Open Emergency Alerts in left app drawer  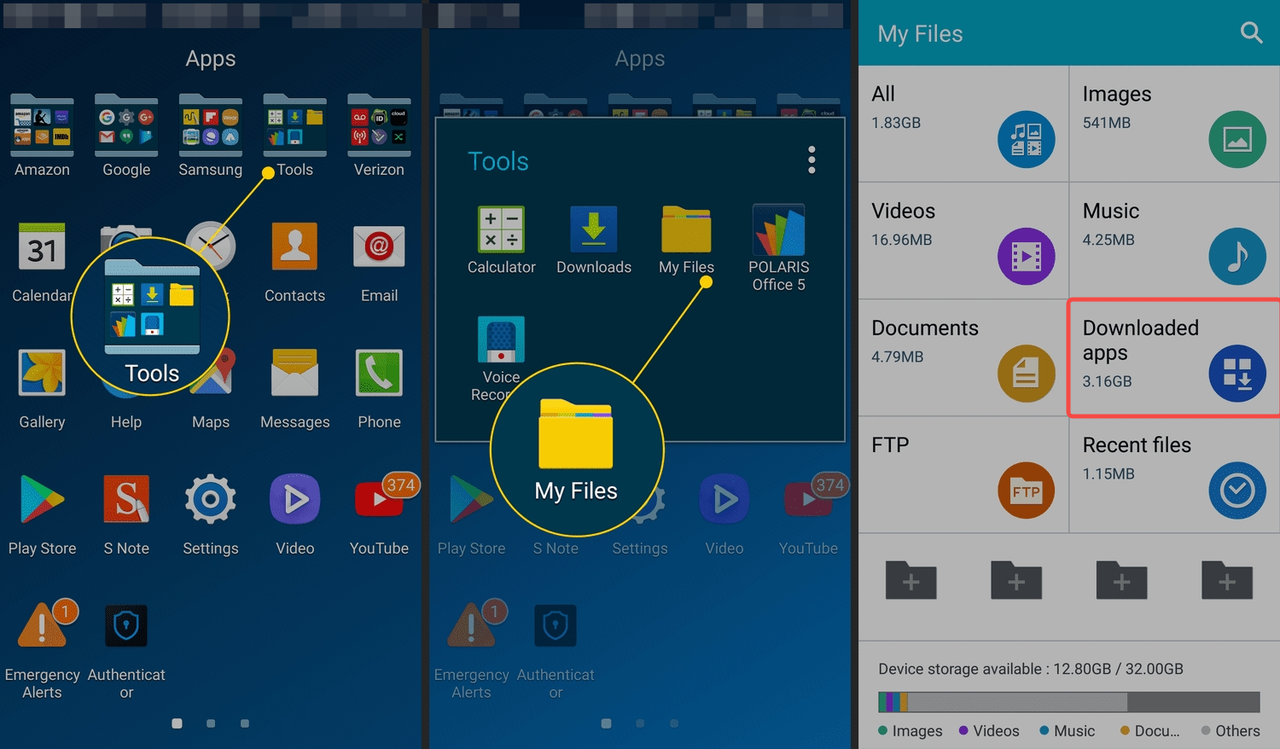(42, 649)
